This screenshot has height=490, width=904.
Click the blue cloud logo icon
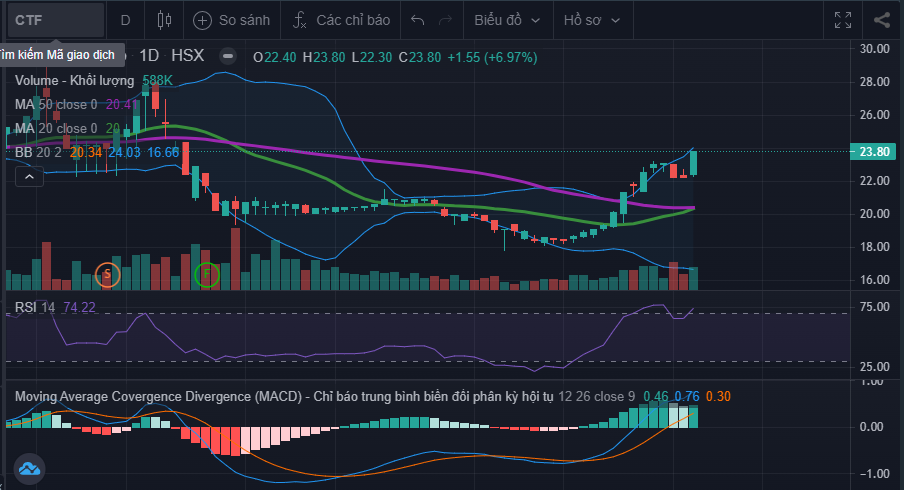29,468
